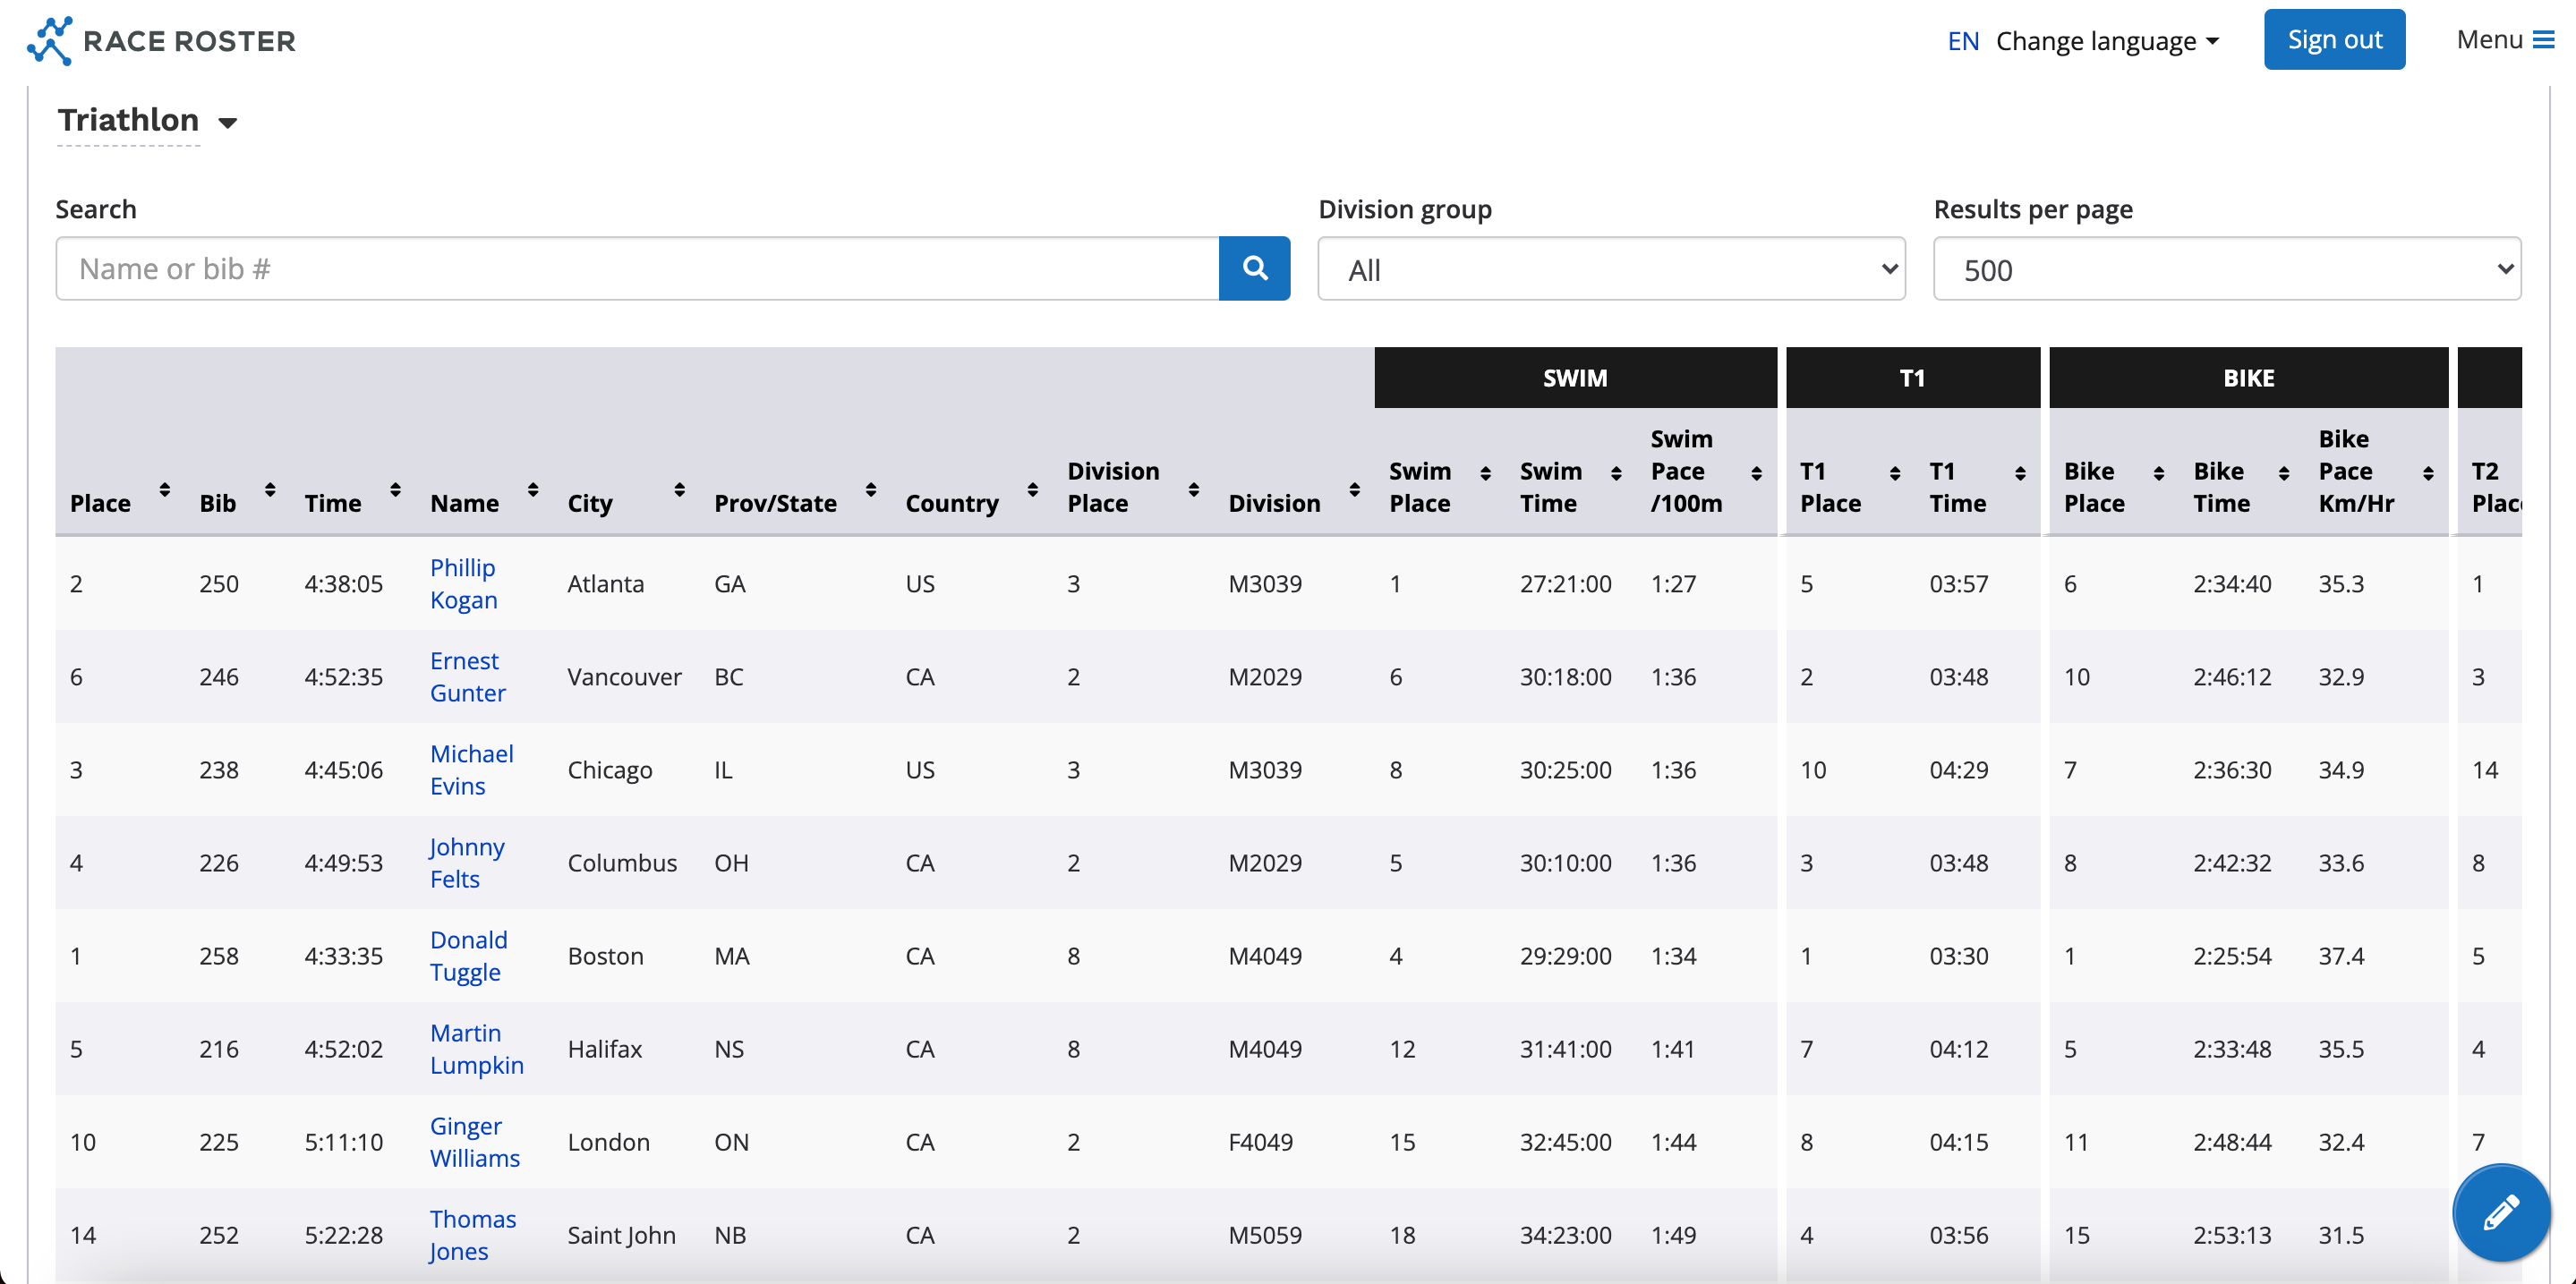Sort by T1 Time column arrows
The height and width of the screenshot is (1284, 2576).
click(x=2020, y=473)
